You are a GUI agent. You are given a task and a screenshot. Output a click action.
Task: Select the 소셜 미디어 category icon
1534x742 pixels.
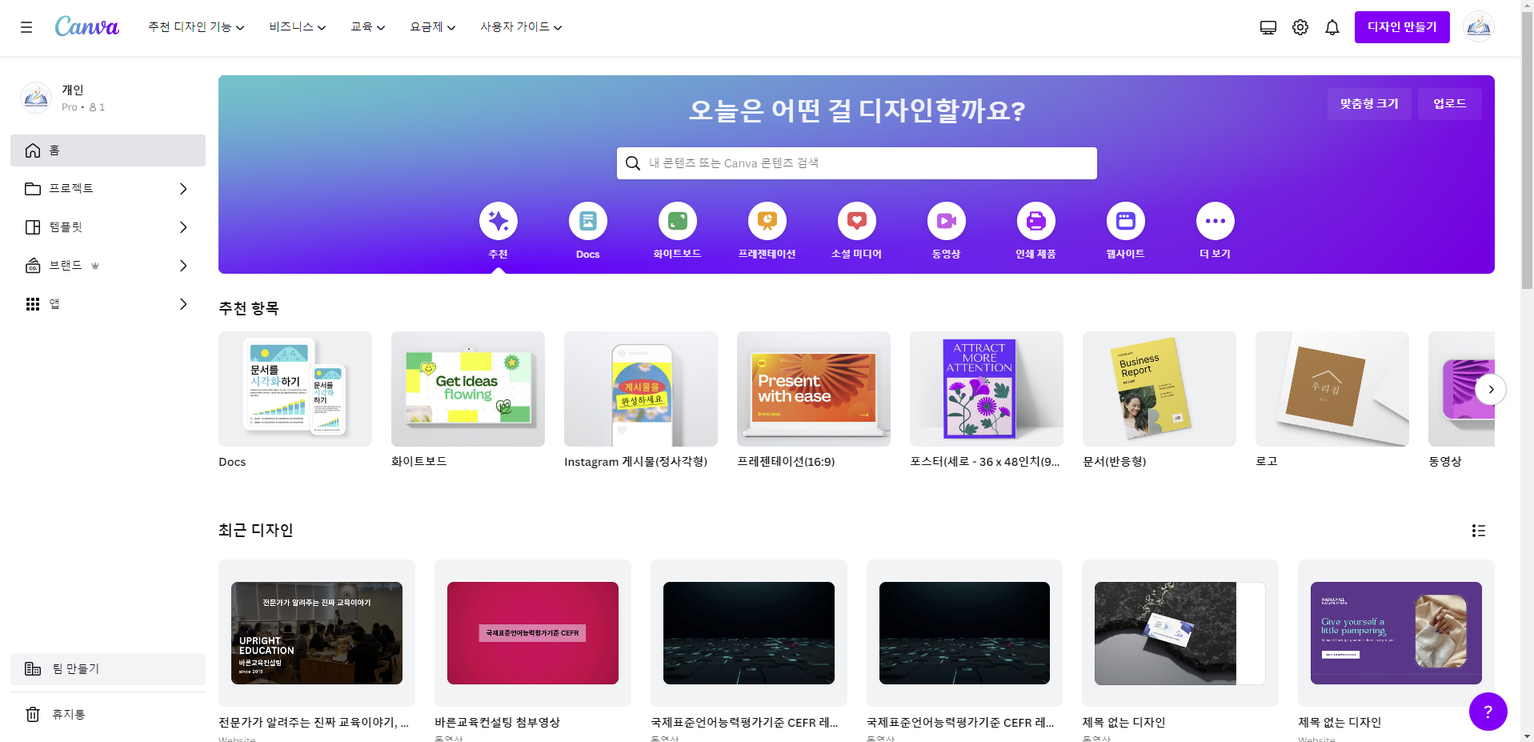pos(856,221)
